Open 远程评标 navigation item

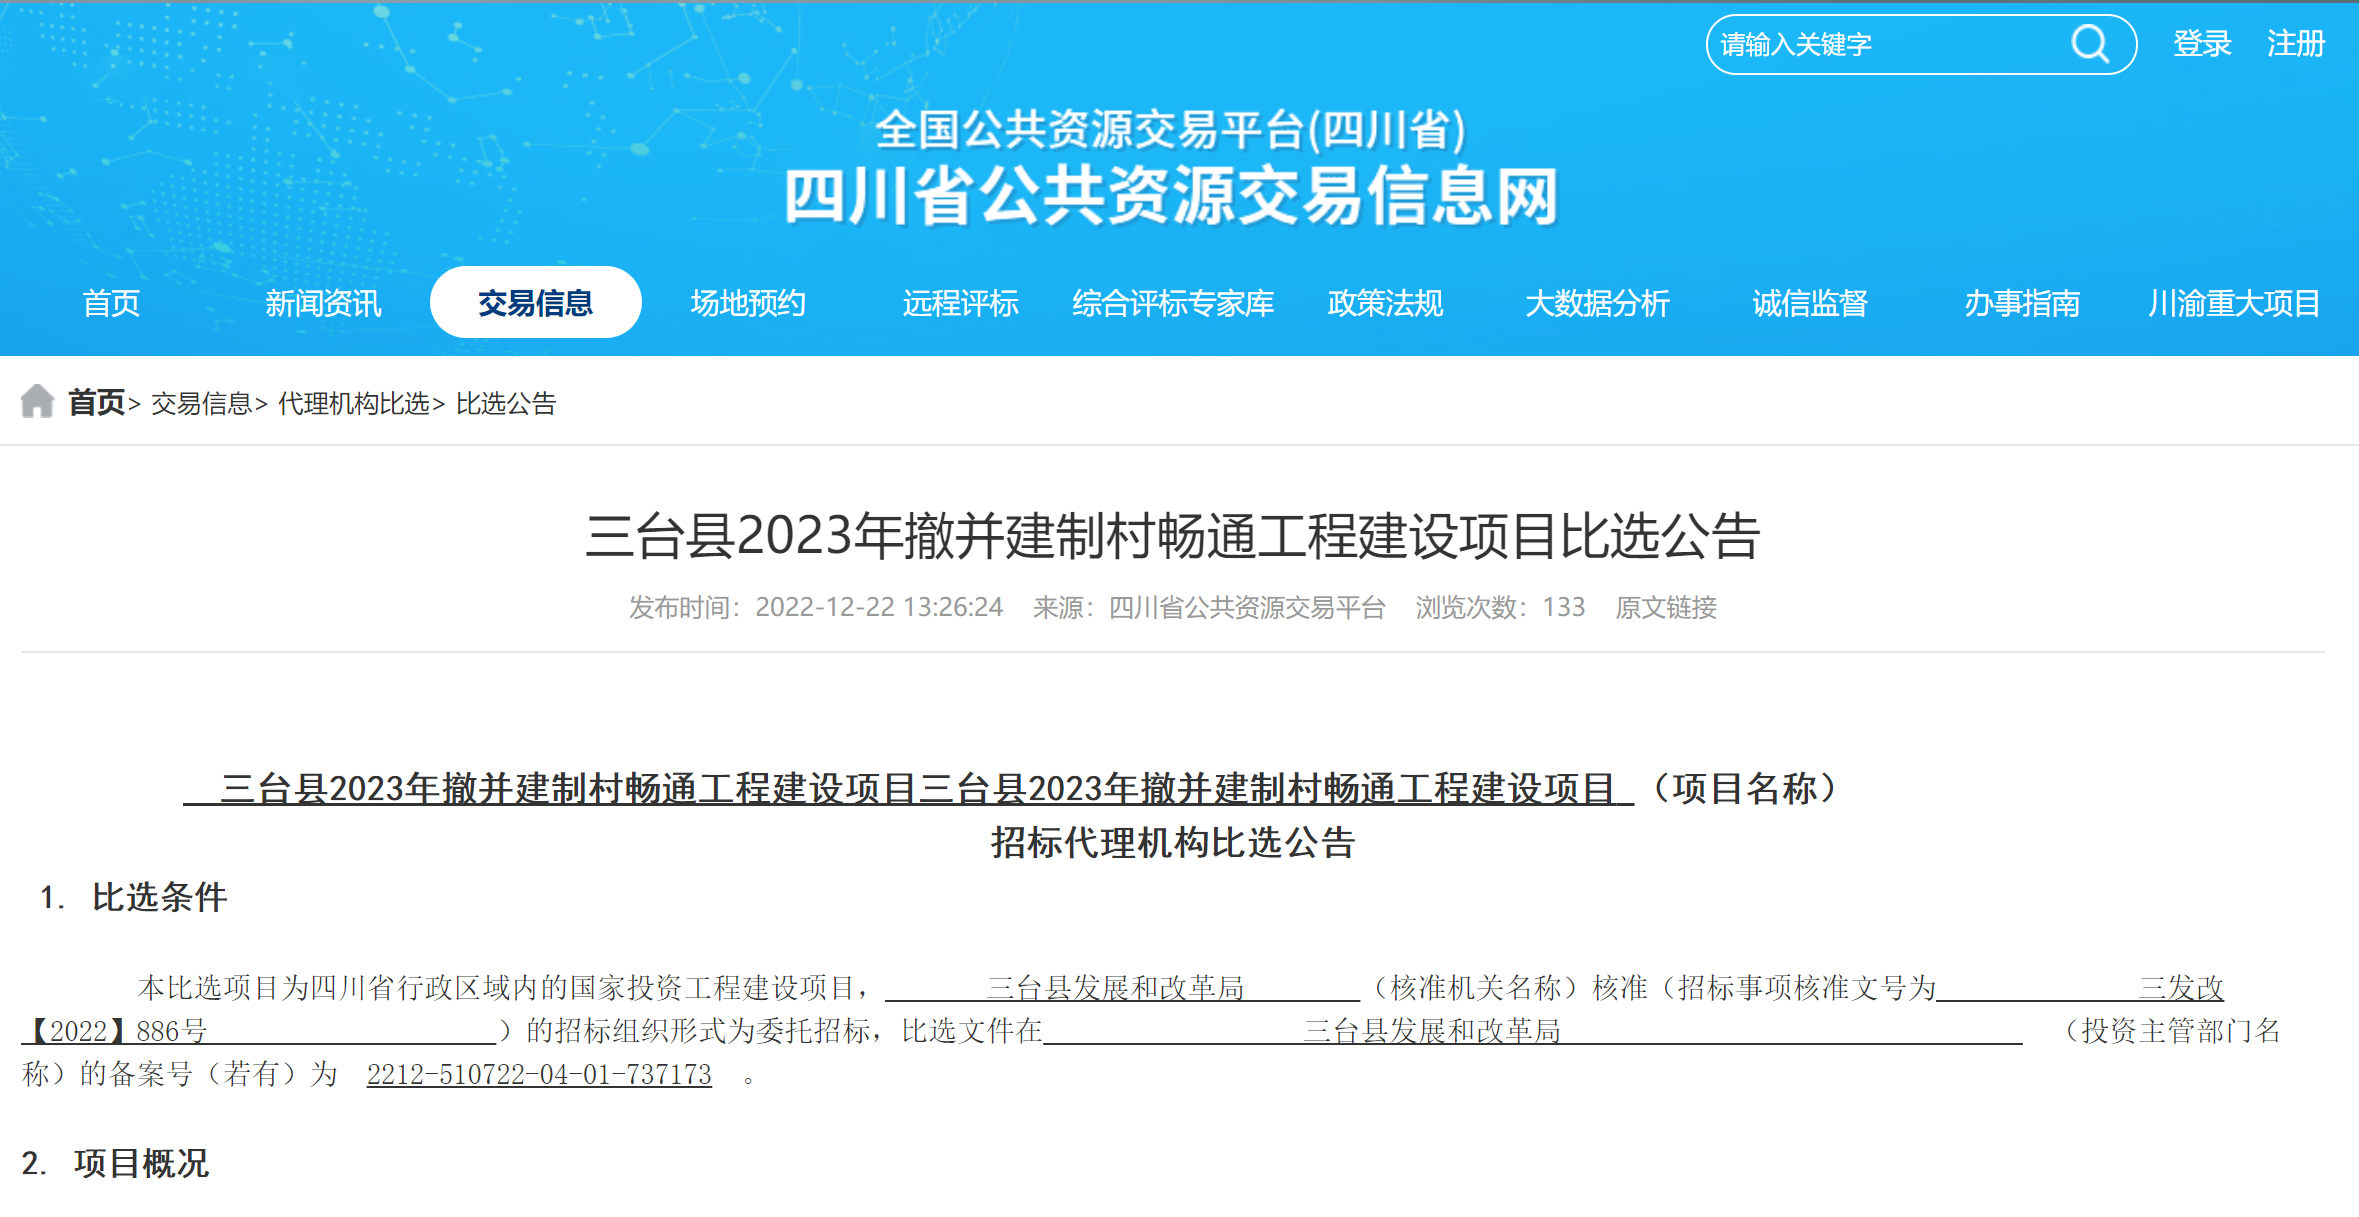click(960, 303)
